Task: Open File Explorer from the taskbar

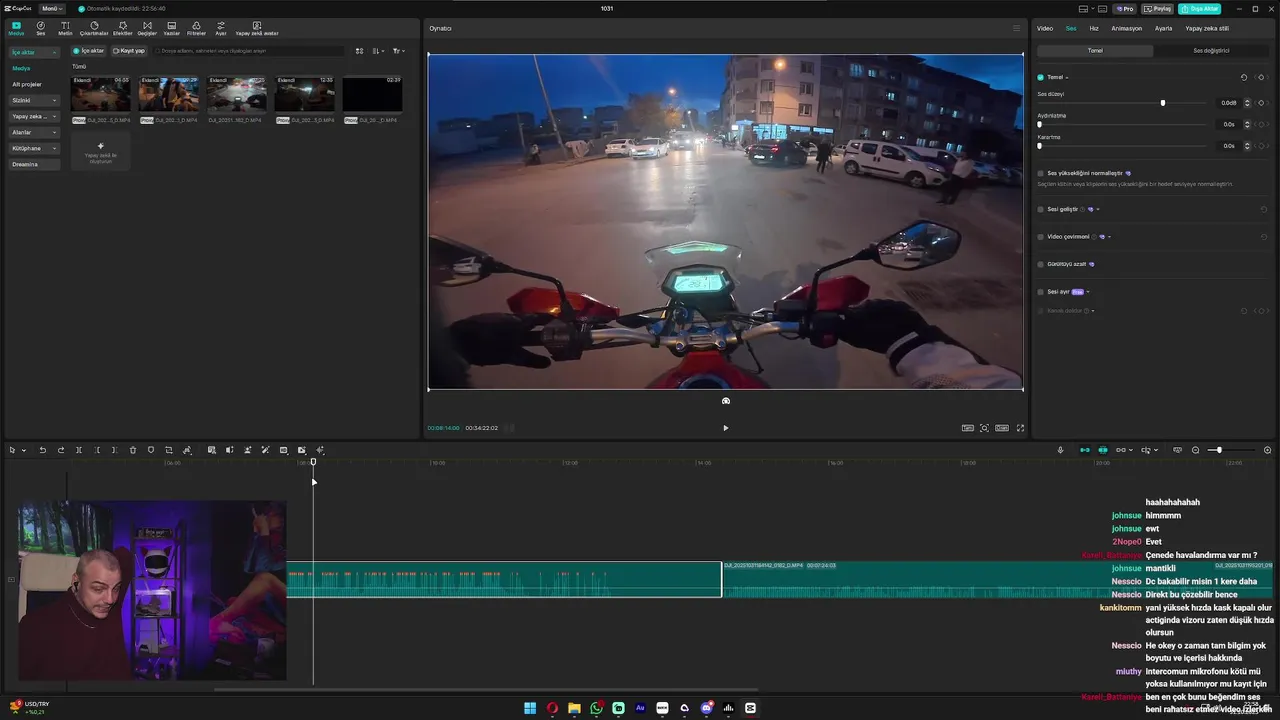Action: point(574,708)
